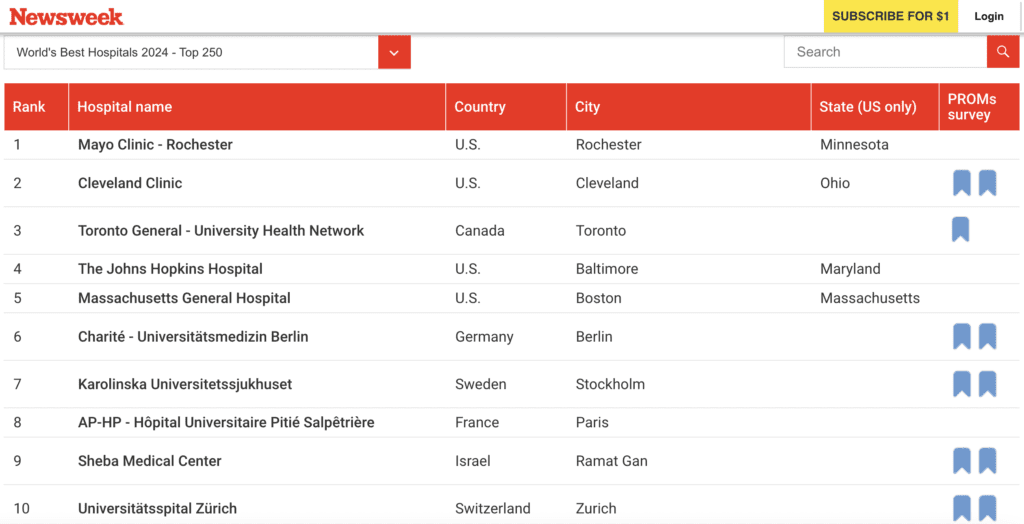The height and width of the screenshot is (524, 1024).
Task: Click the PROMs survey column header
Action: [979, 106]
